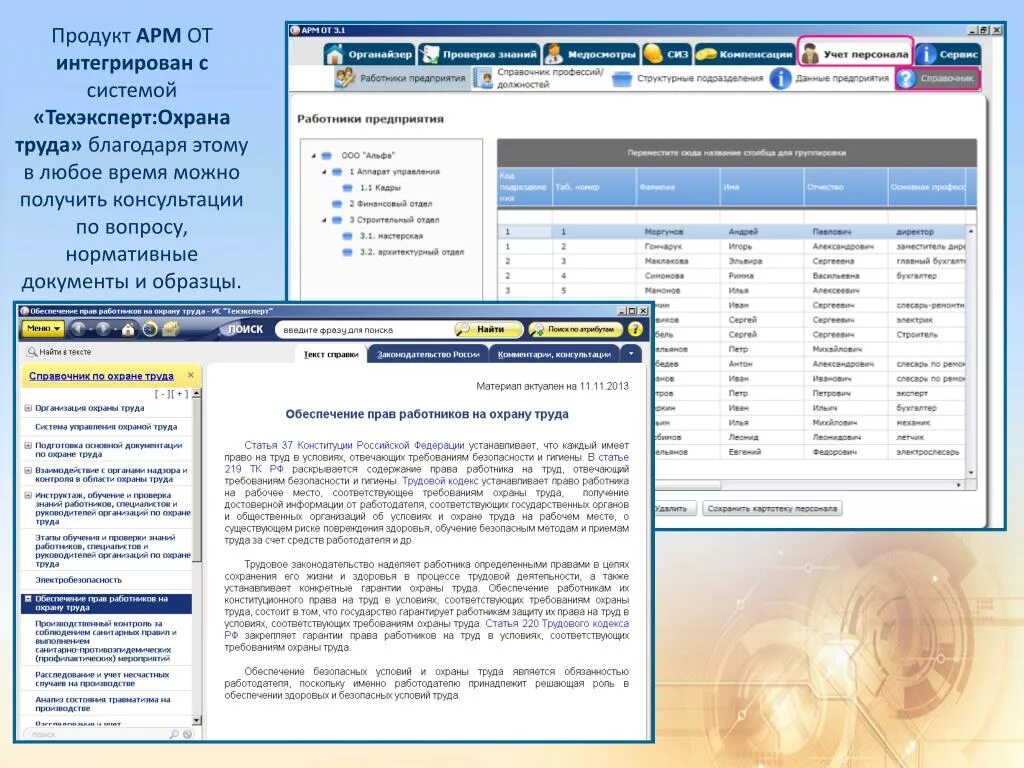Collapse all nodes with [ - ] control
Image resolution: width=1024 pixels, height=768 pixels.
point(162,394)
